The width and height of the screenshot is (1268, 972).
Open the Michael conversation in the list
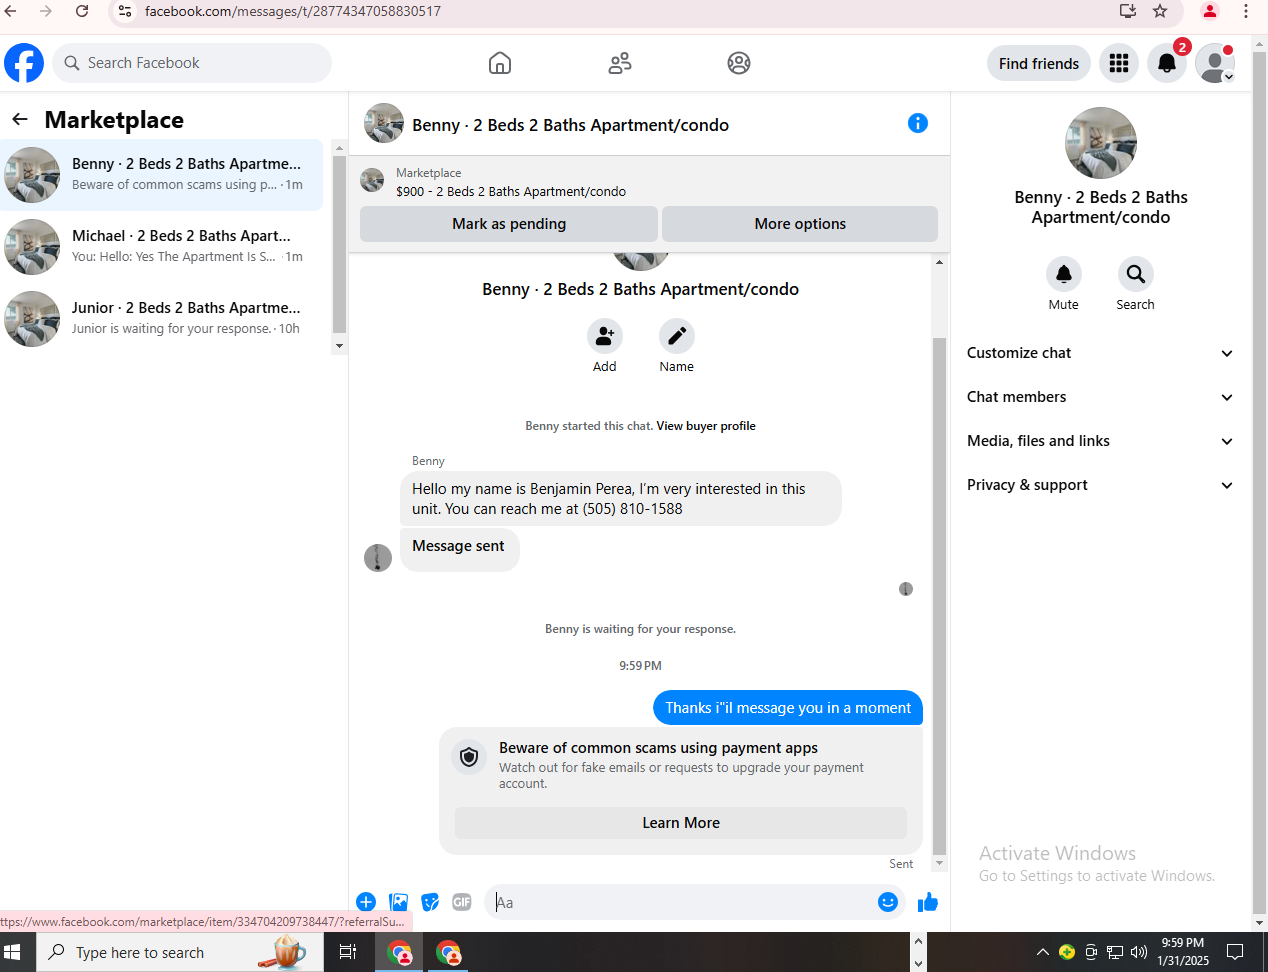[x=162, y=247]
